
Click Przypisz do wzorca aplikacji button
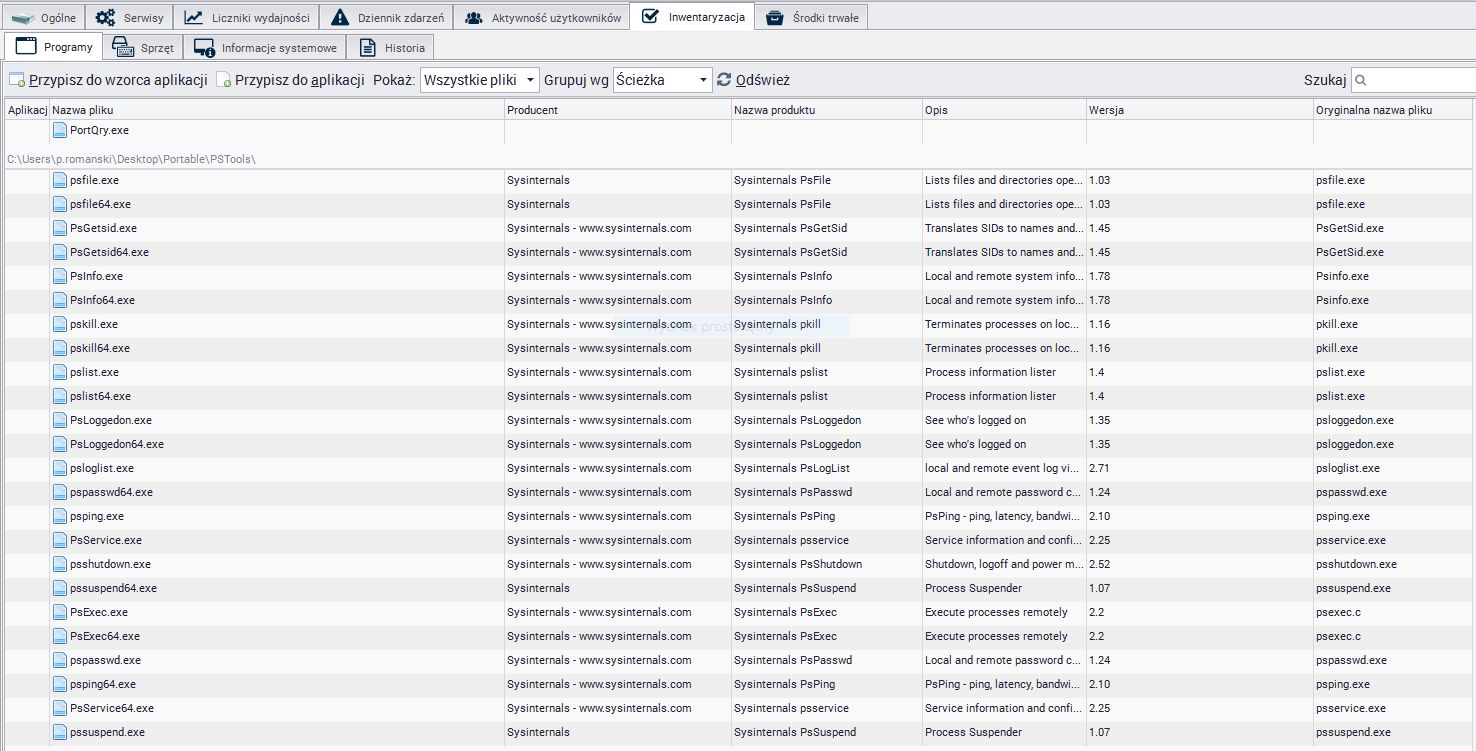108,80
